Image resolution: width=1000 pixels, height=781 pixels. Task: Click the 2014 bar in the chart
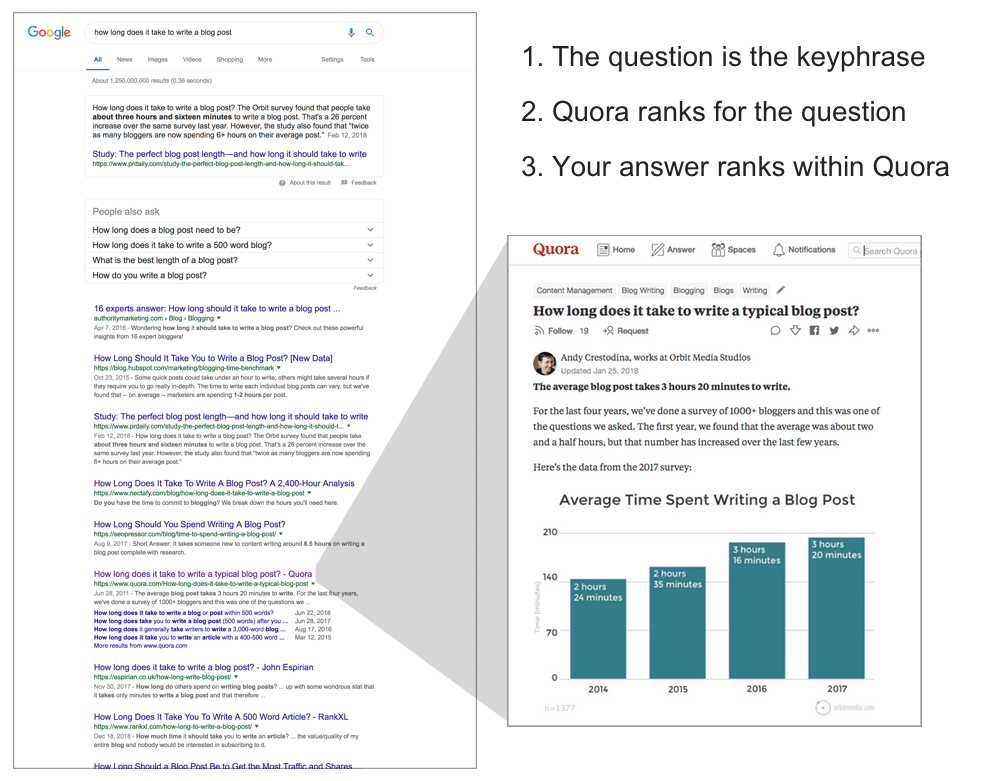tap(598, 629)
